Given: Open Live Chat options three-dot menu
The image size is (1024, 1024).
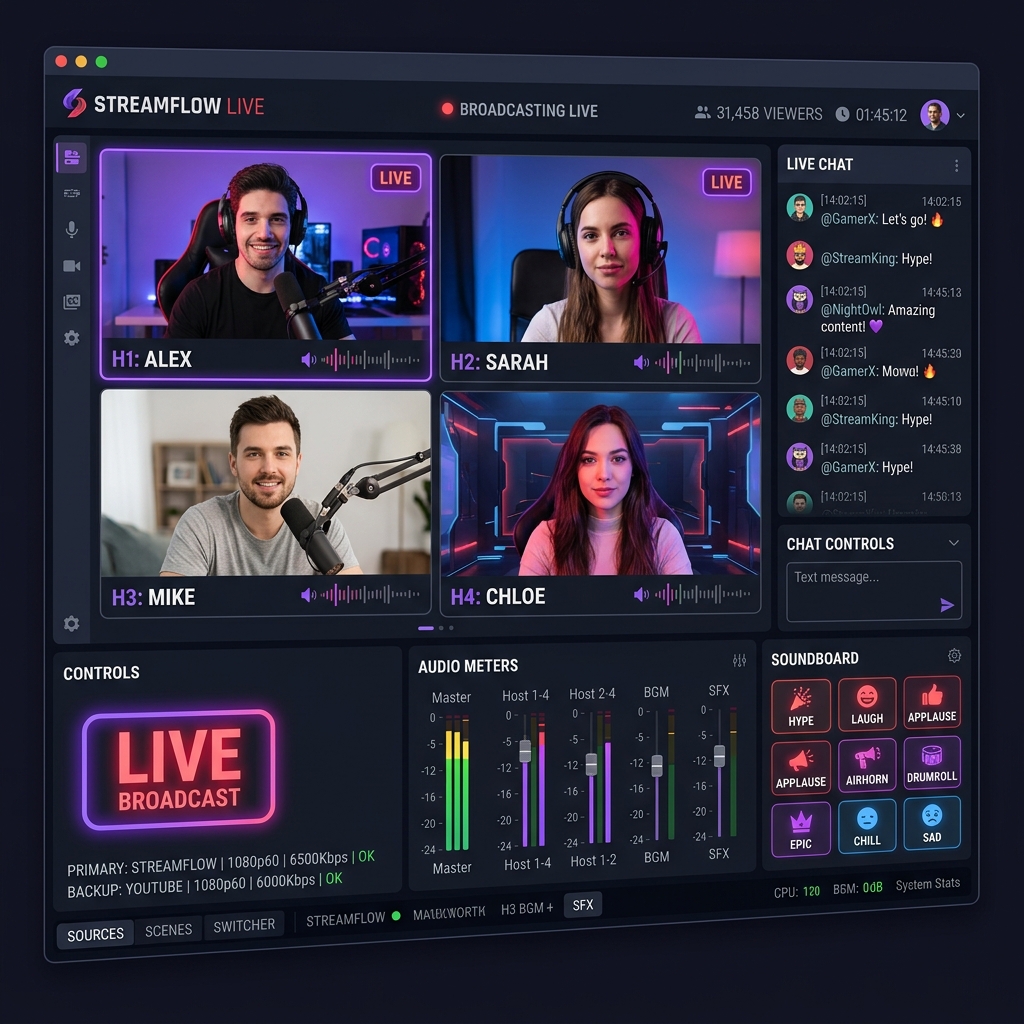Looking at the screenshot, I should 956,166.
